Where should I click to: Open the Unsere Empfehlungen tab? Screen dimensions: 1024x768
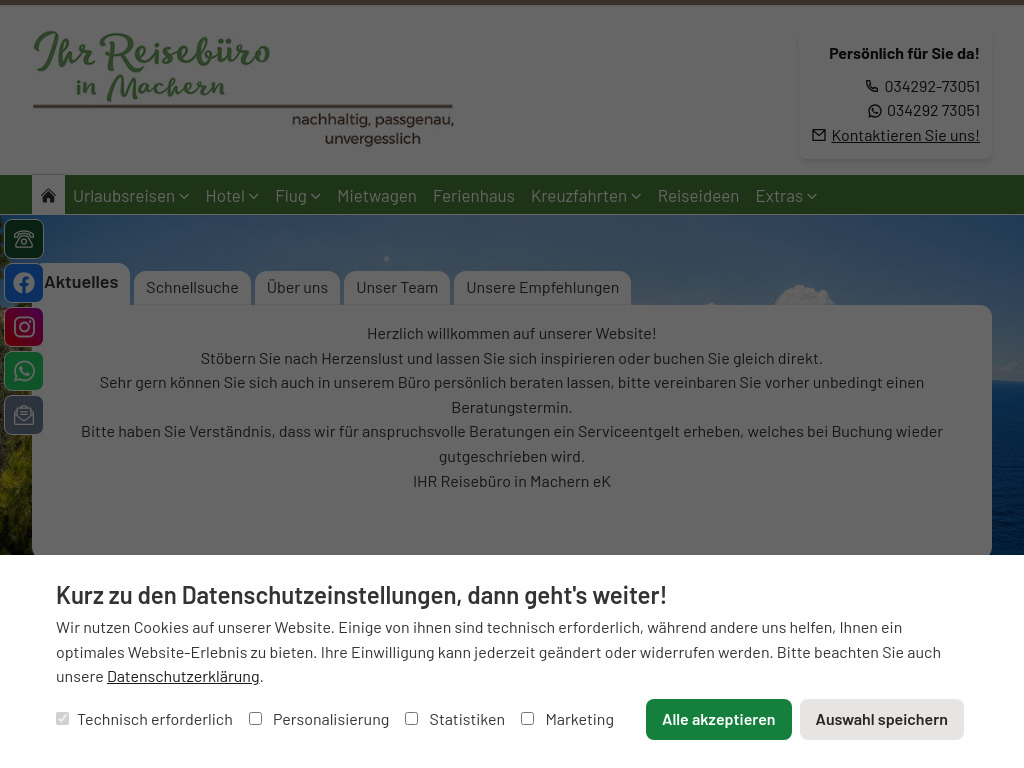point(542,287)
